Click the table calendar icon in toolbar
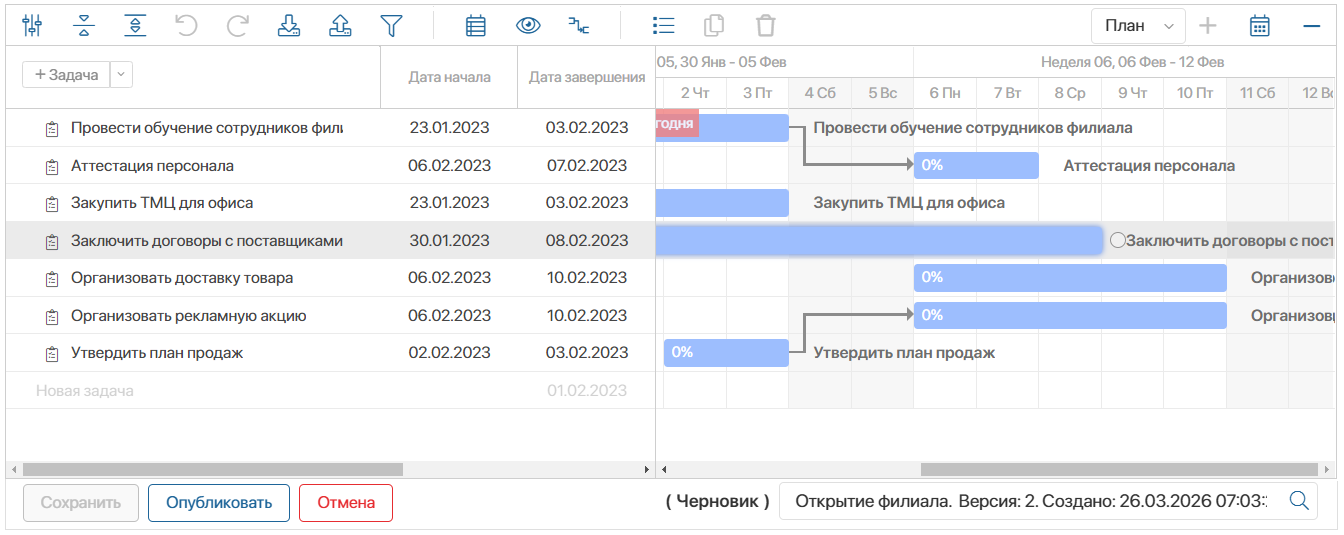 click(x=476, y=25)
